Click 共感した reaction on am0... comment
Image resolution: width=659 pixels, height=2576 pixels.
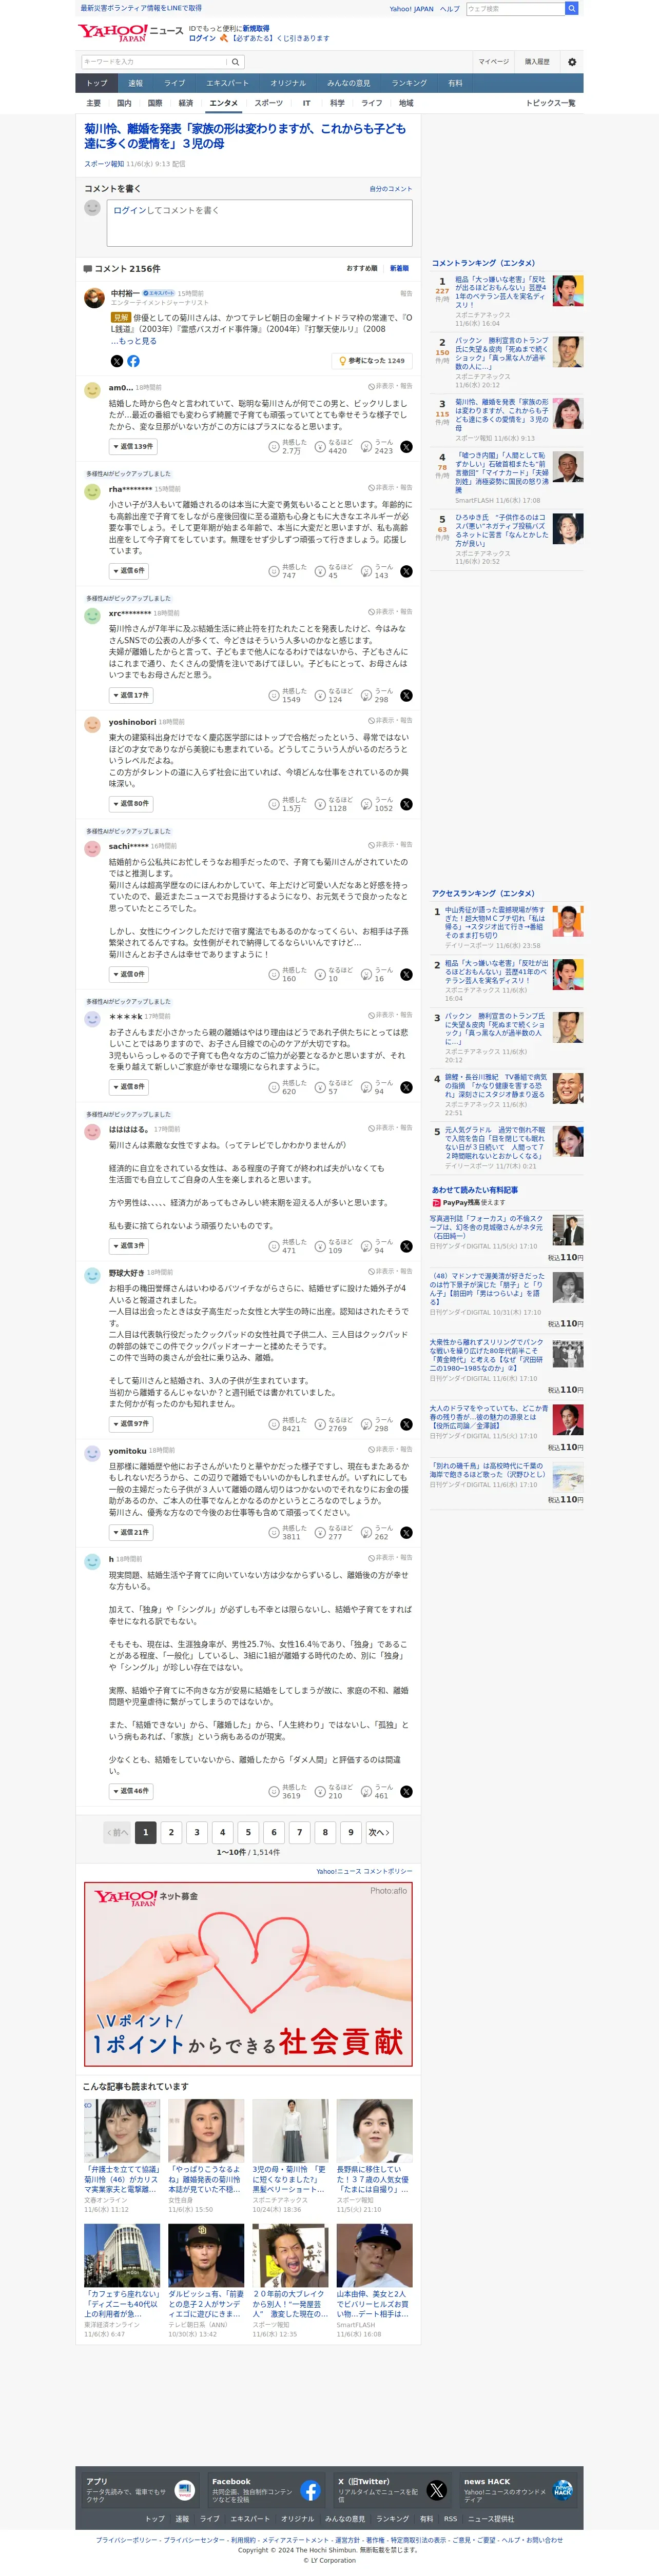(x=288, y=447)
